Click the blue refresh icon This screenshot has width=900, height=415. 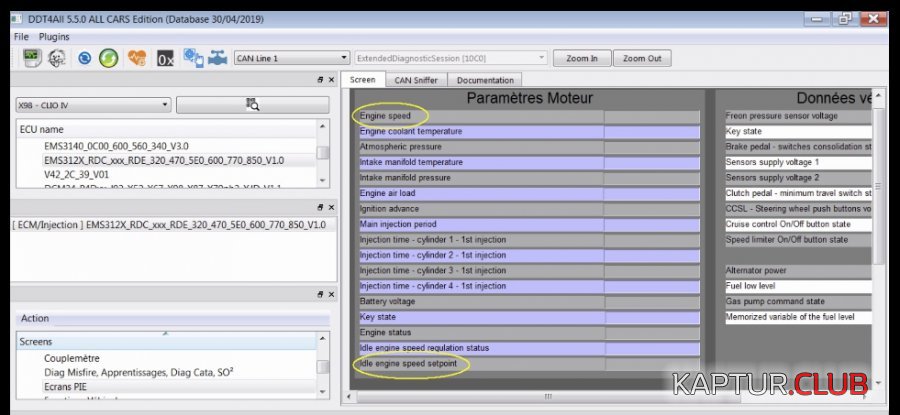point(85,58)
